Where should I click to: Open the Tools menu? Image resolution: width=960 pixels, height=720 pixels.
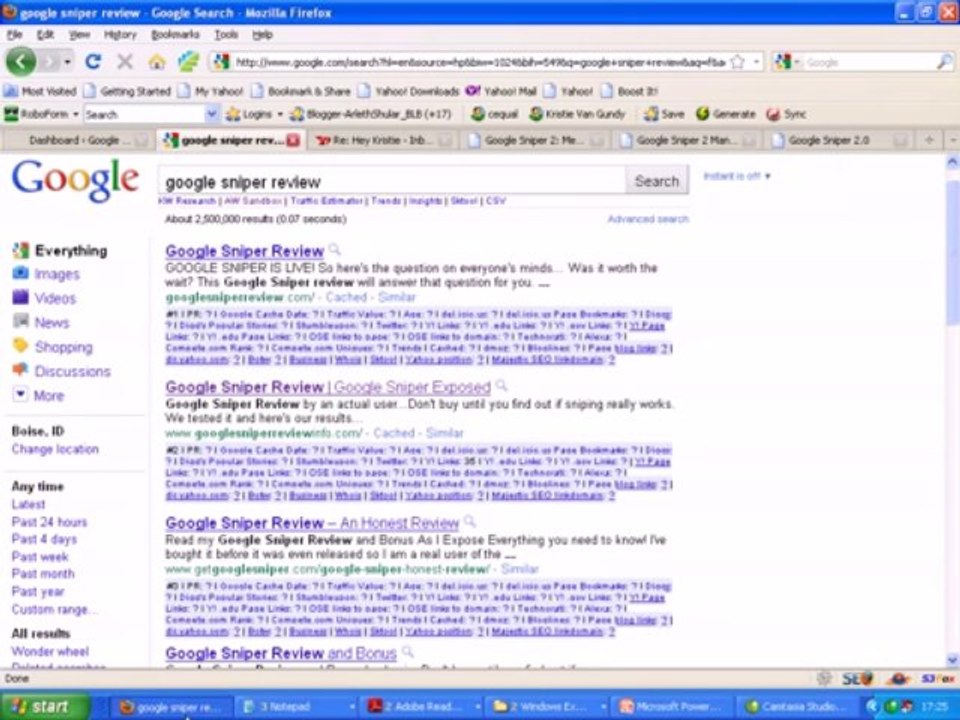[226, 34]
